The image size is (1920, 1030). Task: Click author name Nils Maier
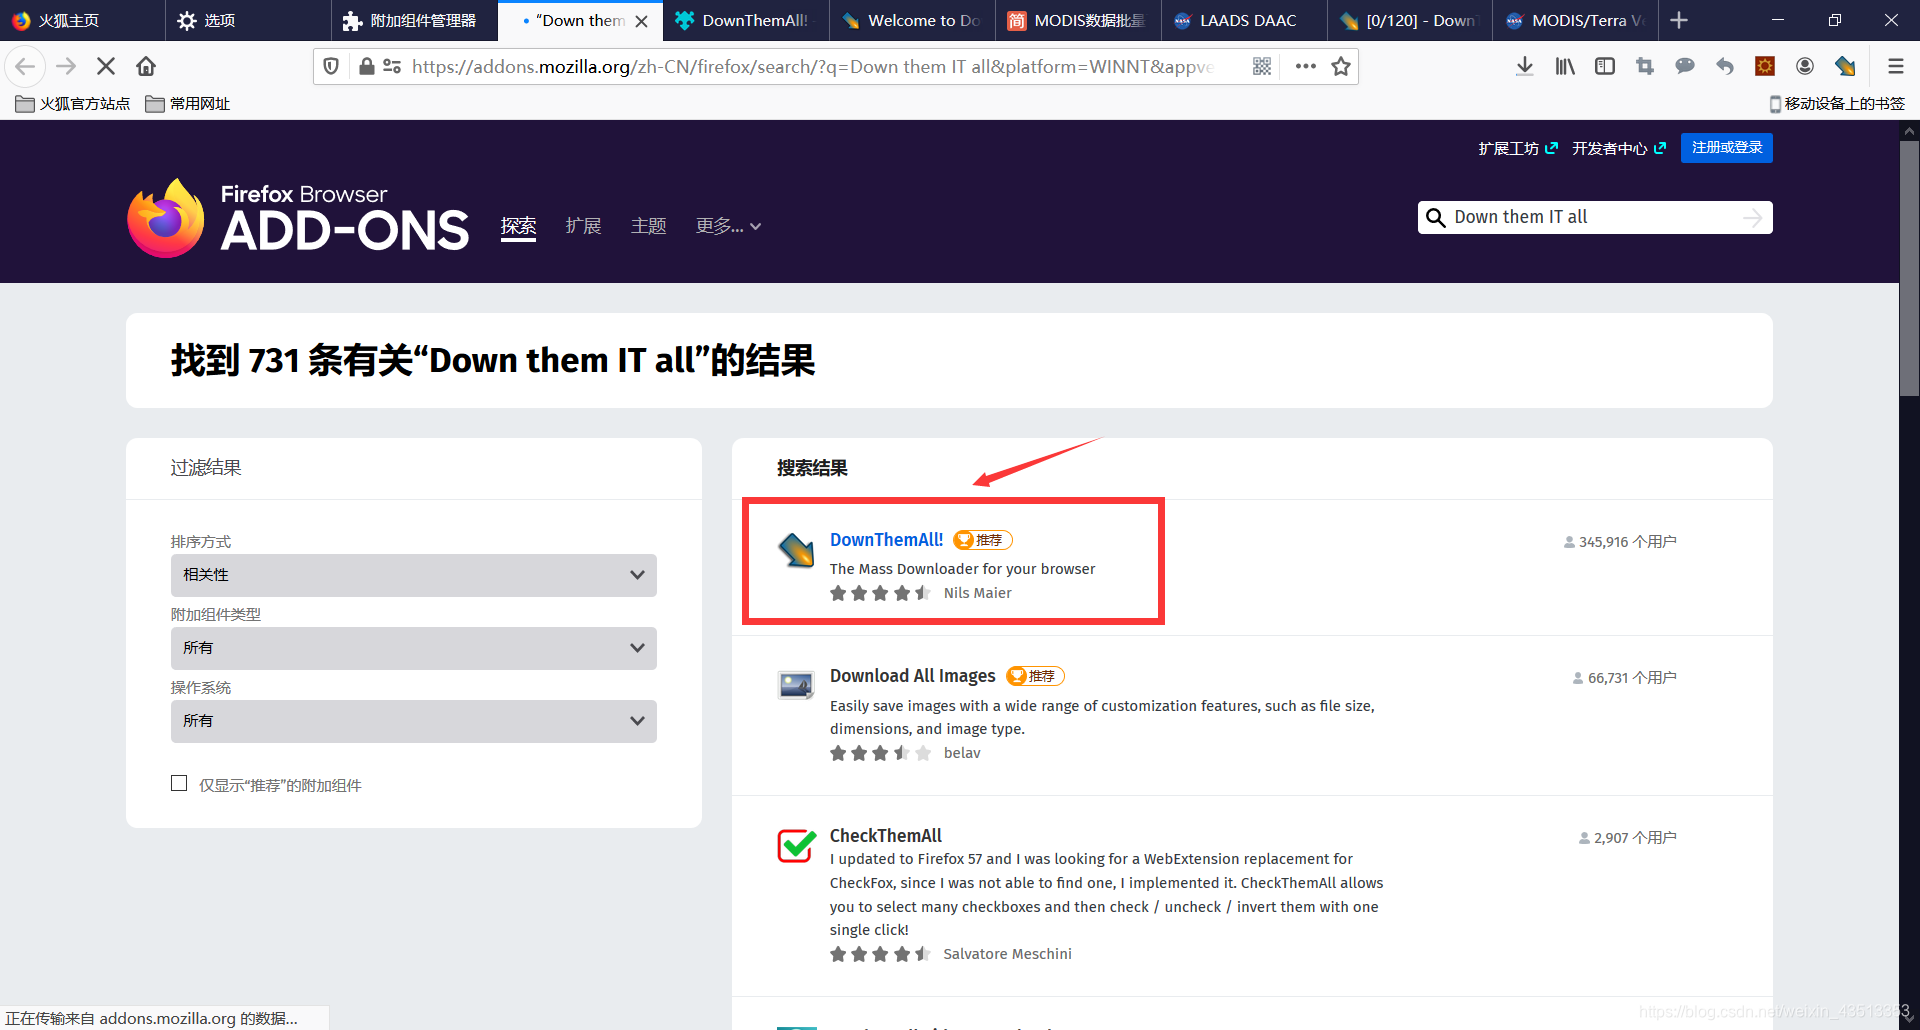click(977, 593)
